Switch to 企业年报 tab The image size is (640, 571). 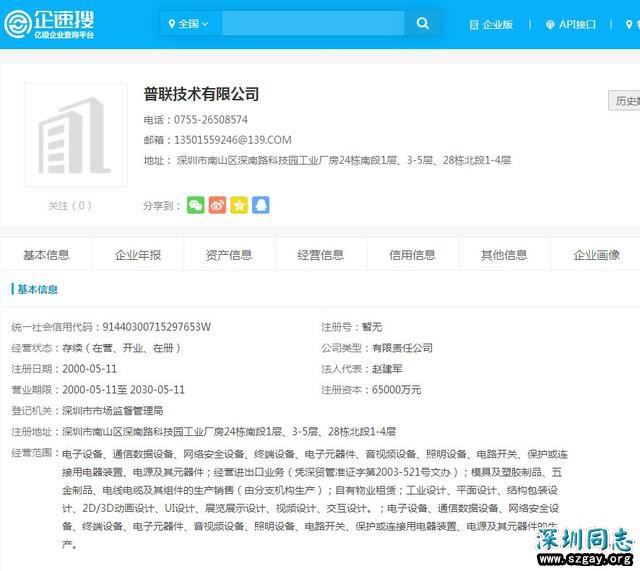tap(138, 255)
